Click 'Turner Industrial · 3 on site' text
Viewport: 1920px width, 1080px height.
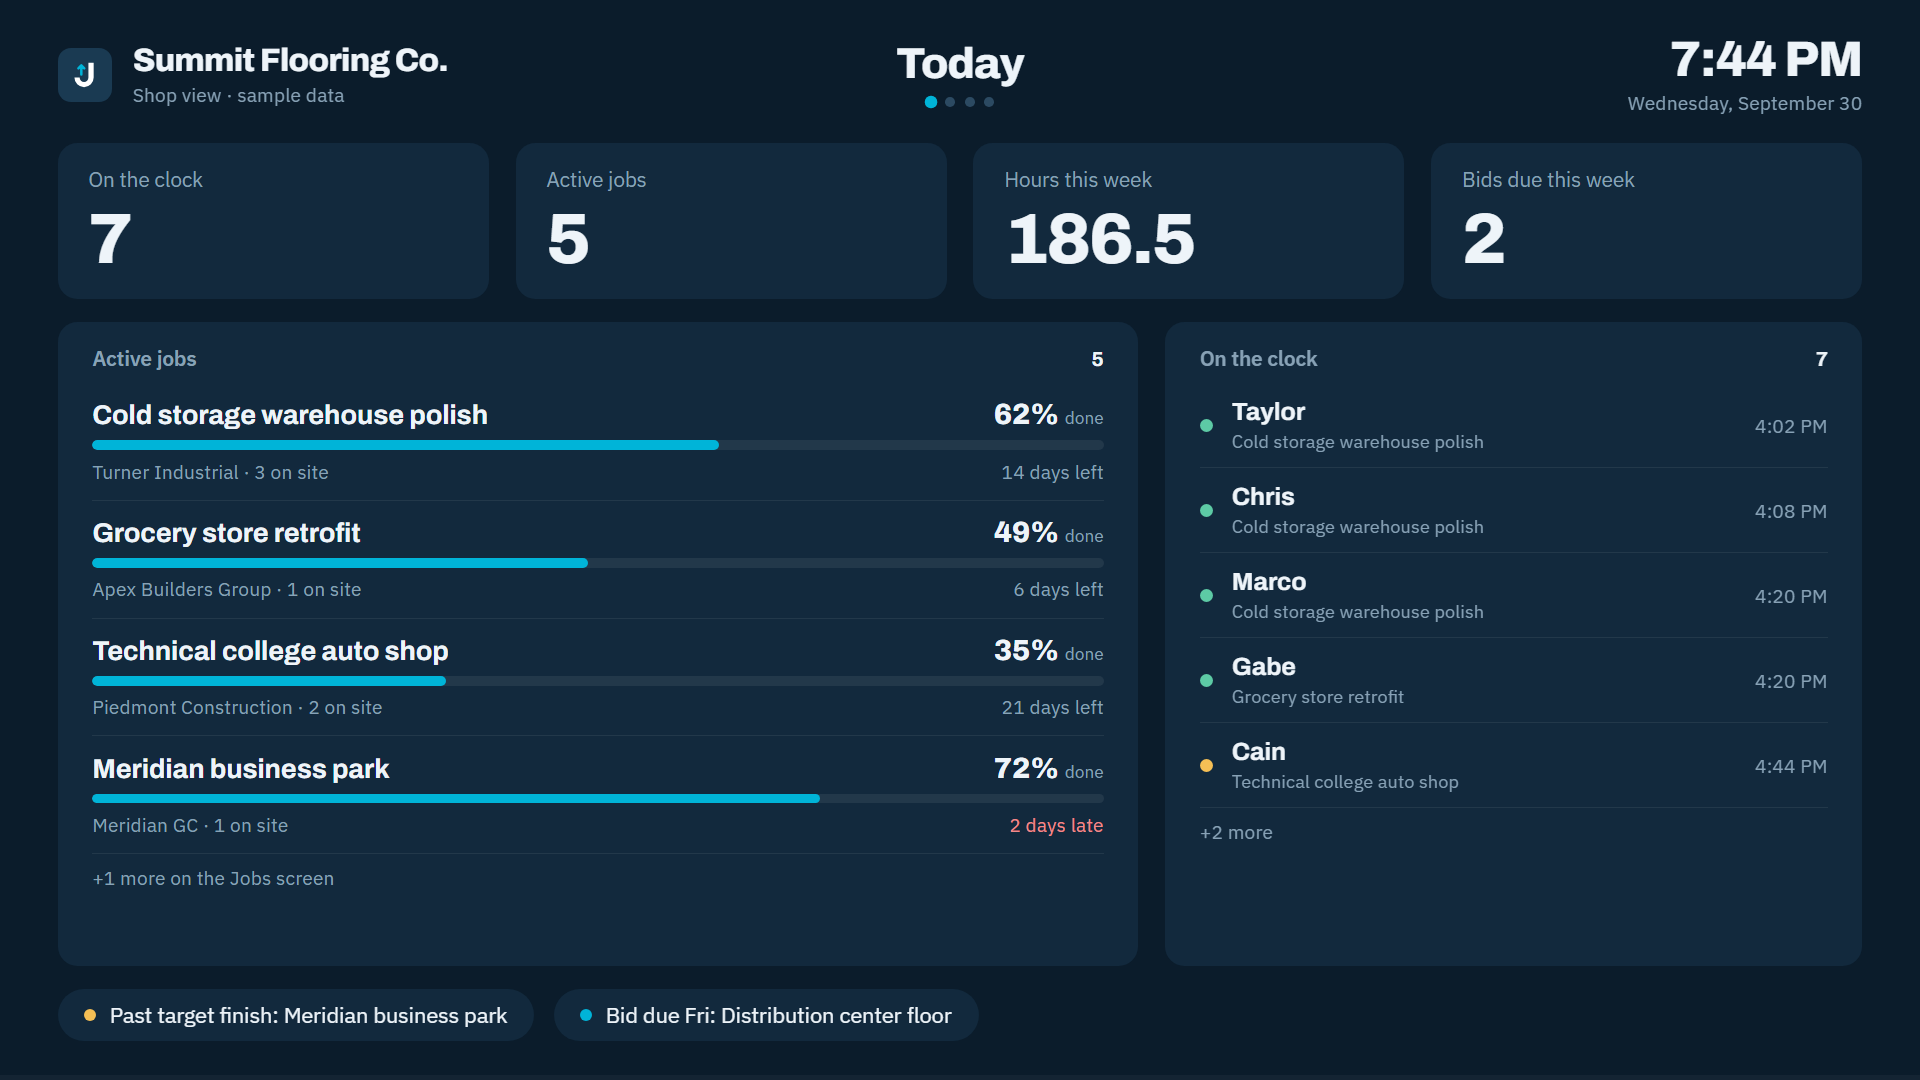pos(210,473)
